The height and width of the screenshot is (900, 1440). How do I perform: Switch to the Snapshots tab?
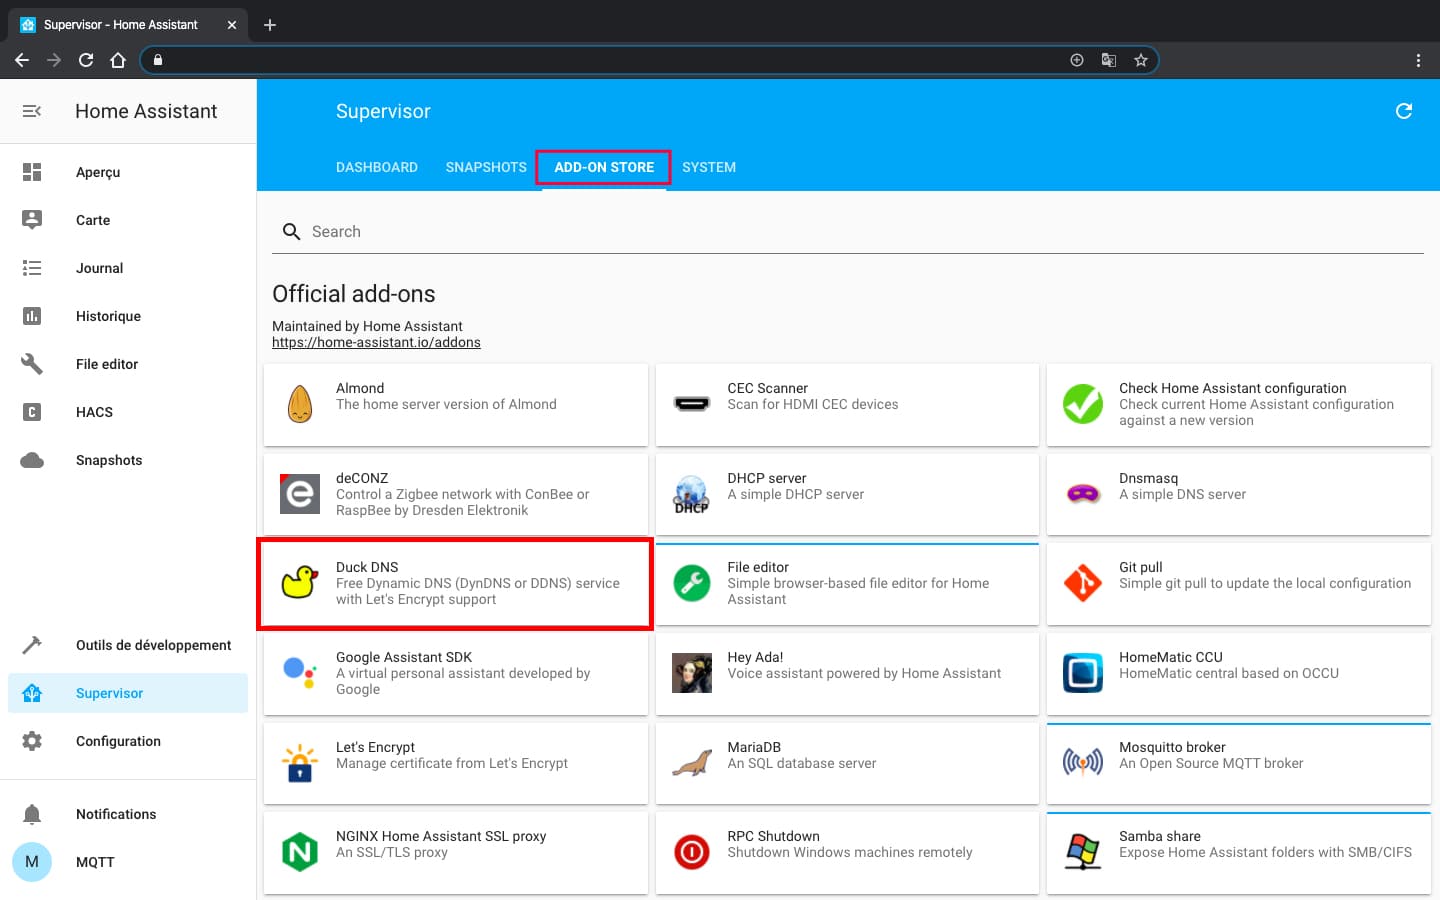coord(486,167)
